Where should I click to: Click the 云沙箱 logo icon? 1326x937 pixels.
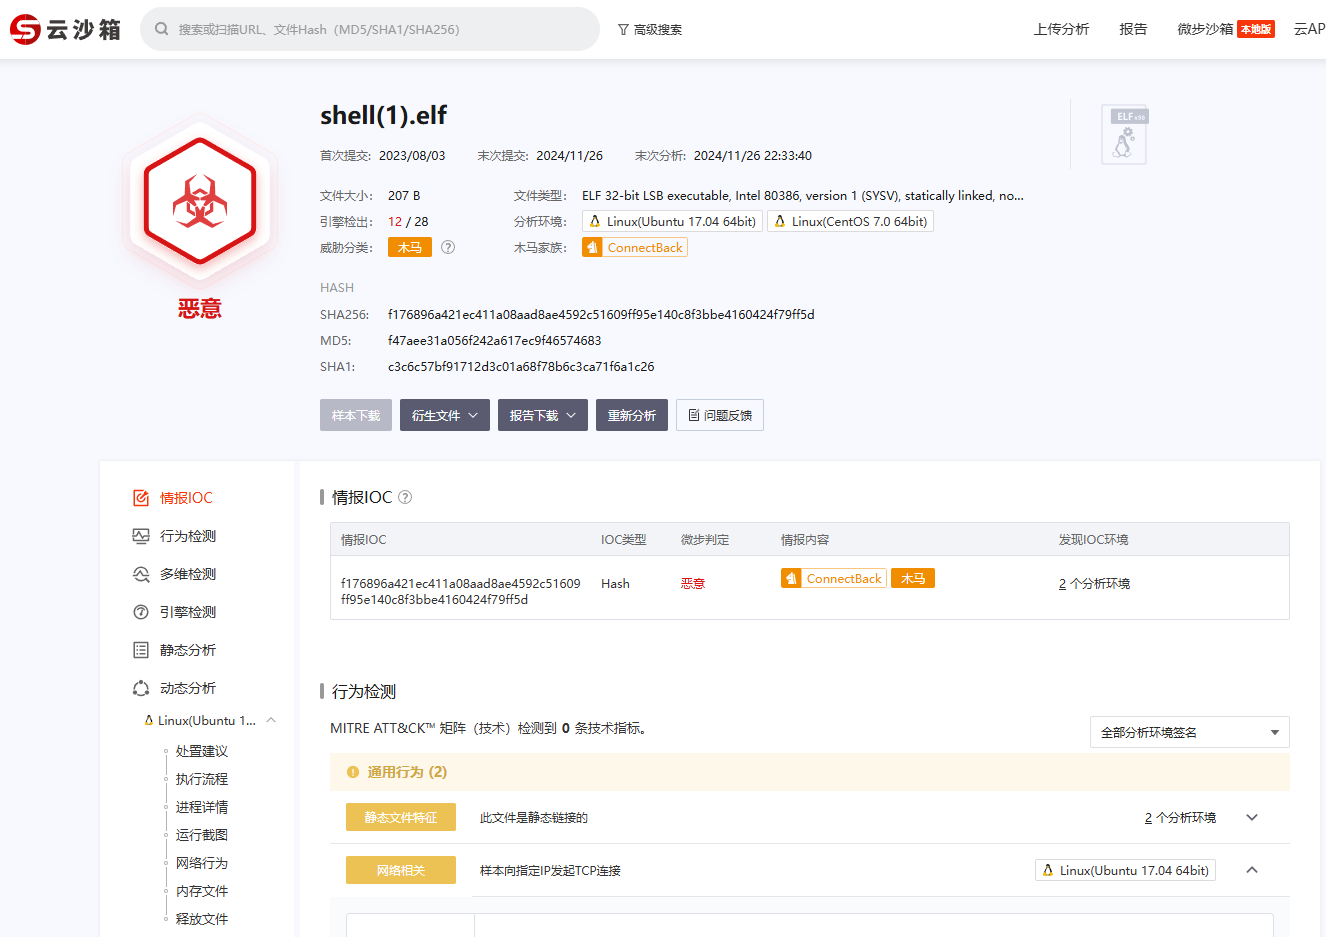26,29
